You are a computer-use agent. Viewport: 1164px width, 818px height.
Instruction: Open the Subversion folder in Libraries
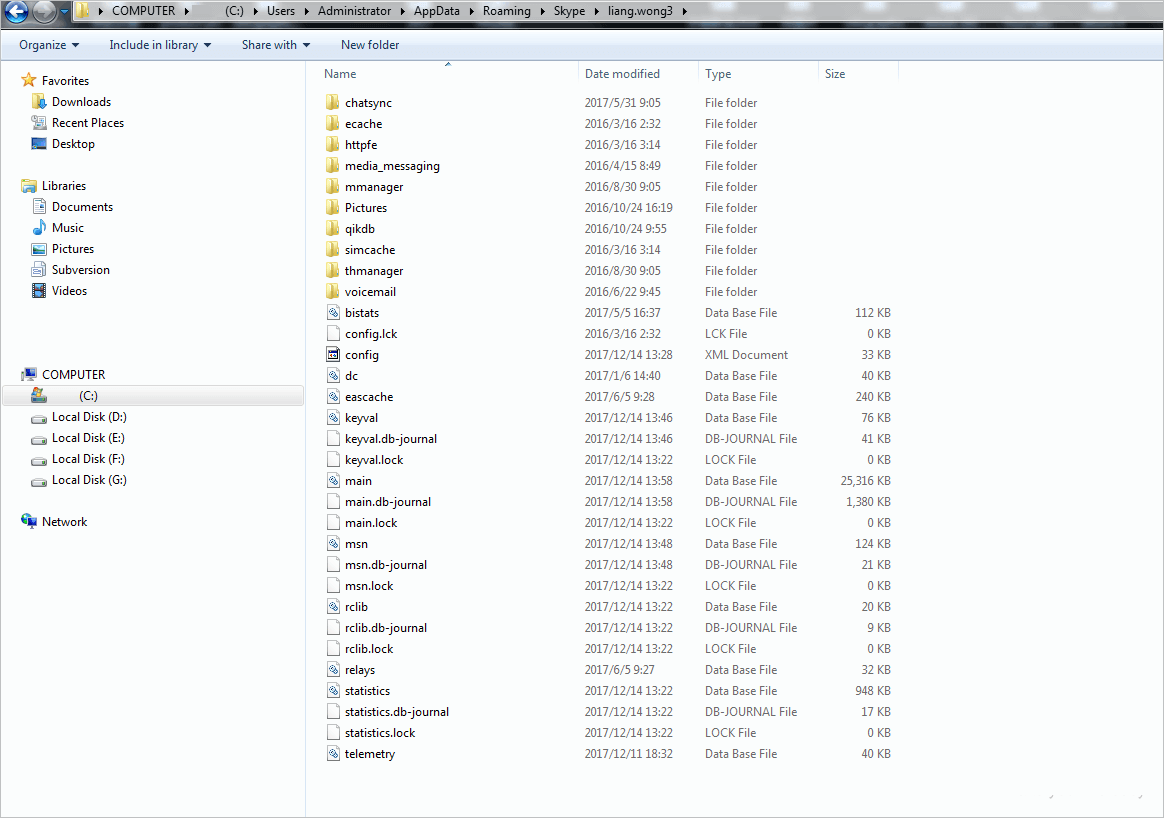click(x=82, y=269)
